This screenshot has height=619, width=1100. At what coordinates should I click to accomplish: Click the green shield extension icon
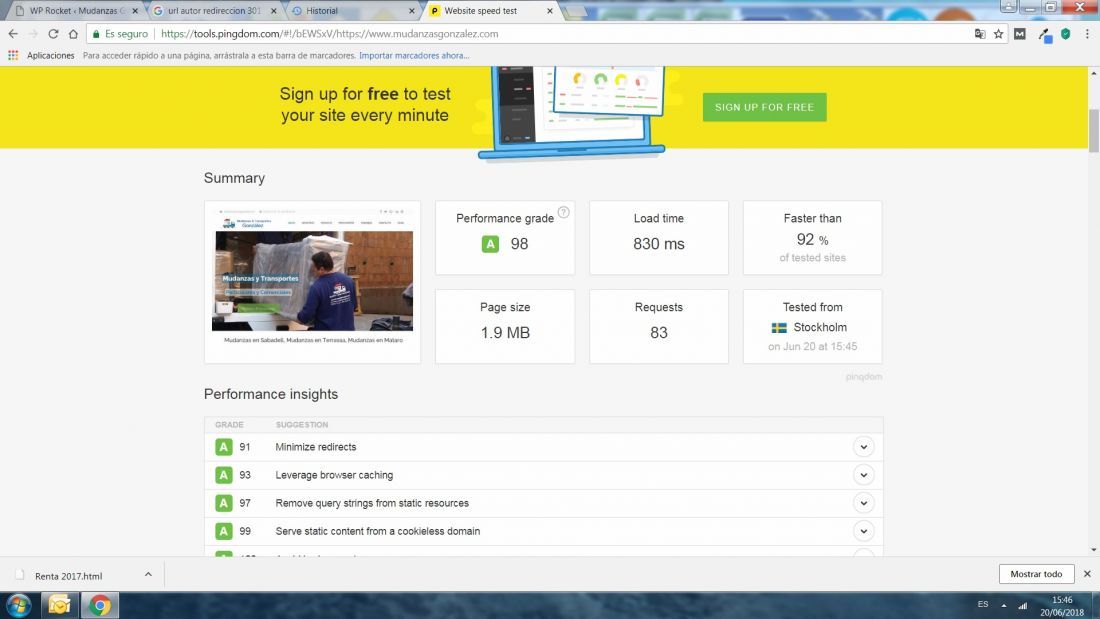(1066, 34)
